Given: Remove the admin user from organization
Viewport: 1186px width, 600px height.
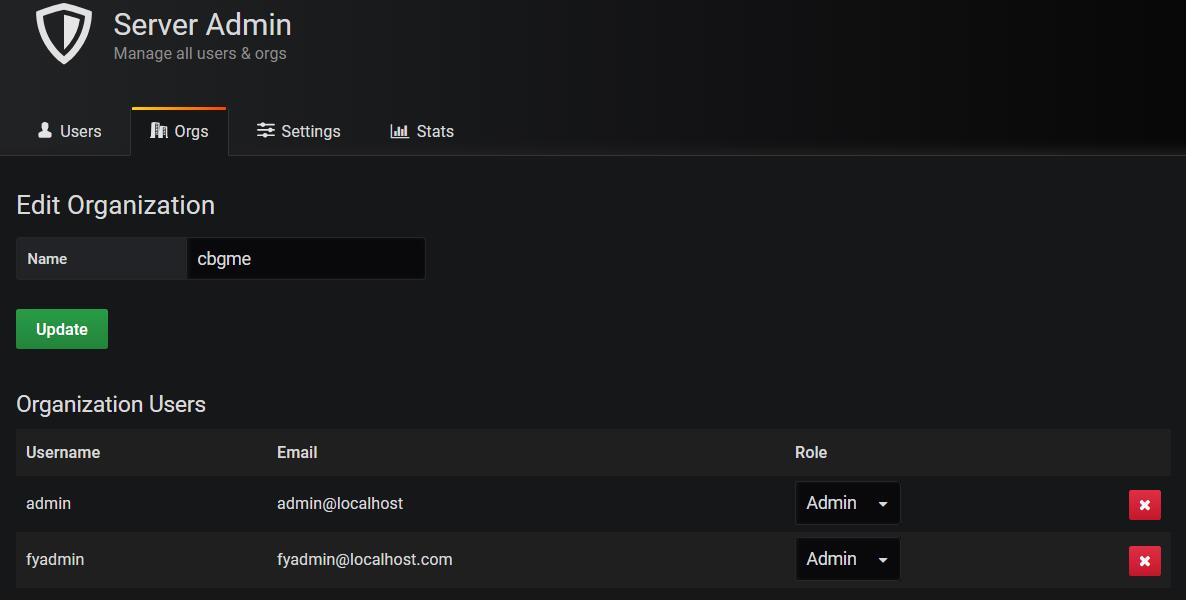Looking at the screenshot, I should (x=1144, y=505).
